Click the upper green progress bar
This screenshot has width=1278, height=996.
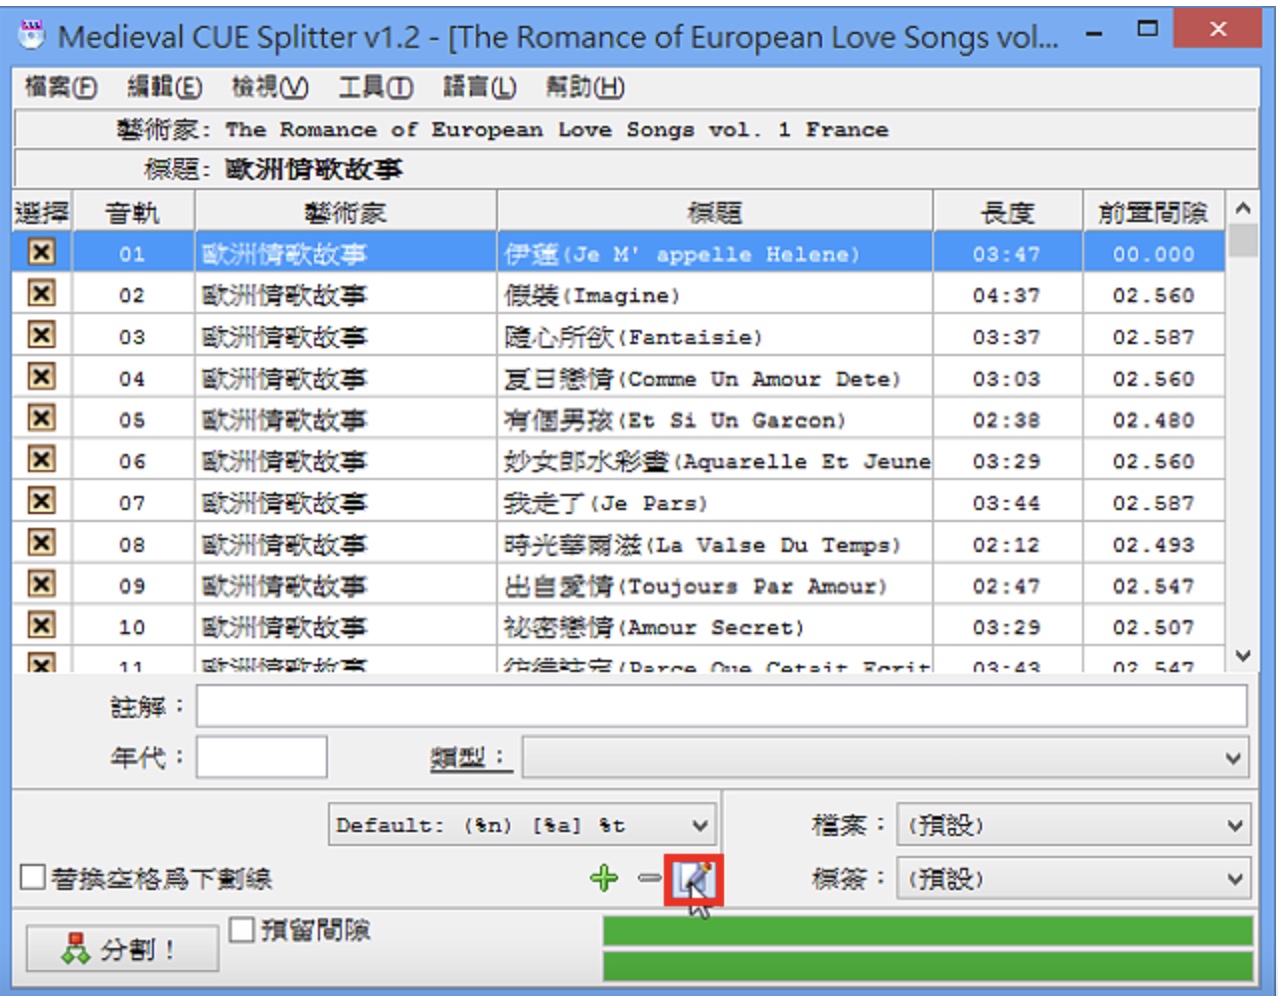928,931
